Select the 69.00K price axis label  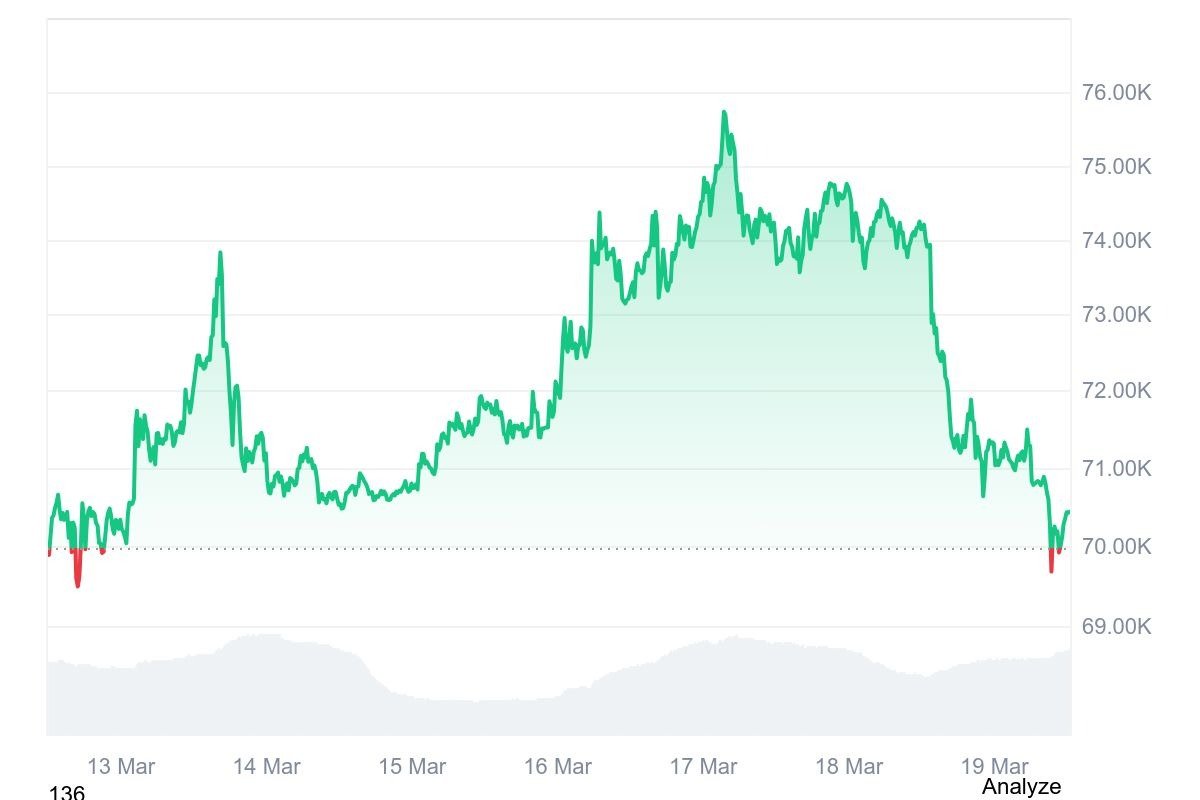pyautogui.click(x=1116, y=627)
